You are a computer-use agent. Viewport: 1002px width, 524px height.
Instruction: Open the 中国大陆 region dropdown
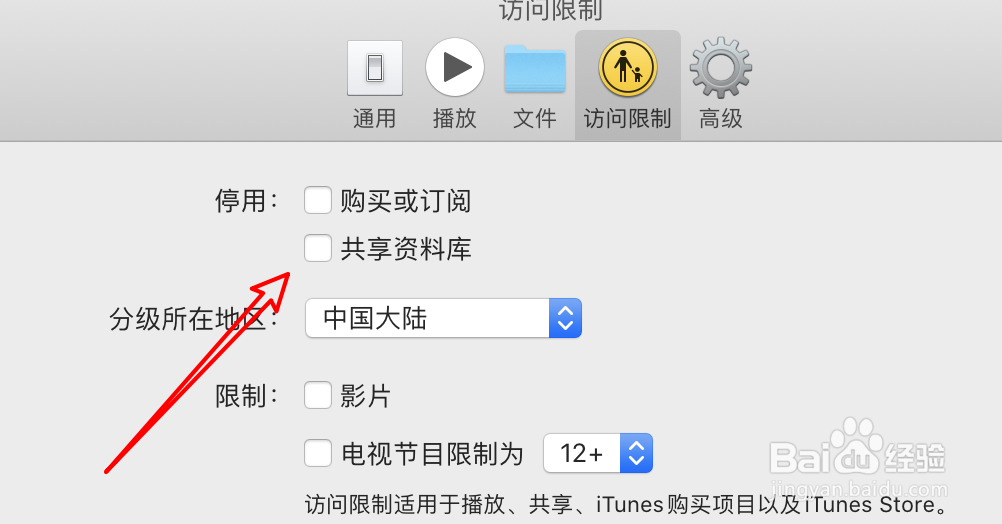tap(443, 318)
